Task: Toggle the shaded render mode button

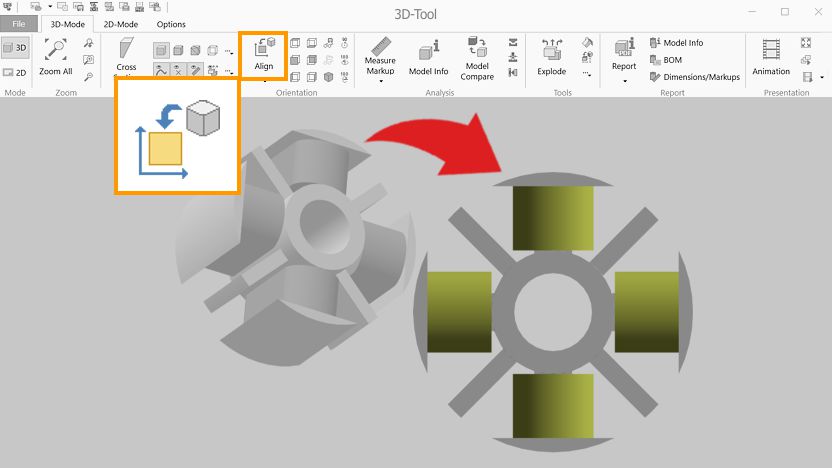Action: (x=161, y=51)
